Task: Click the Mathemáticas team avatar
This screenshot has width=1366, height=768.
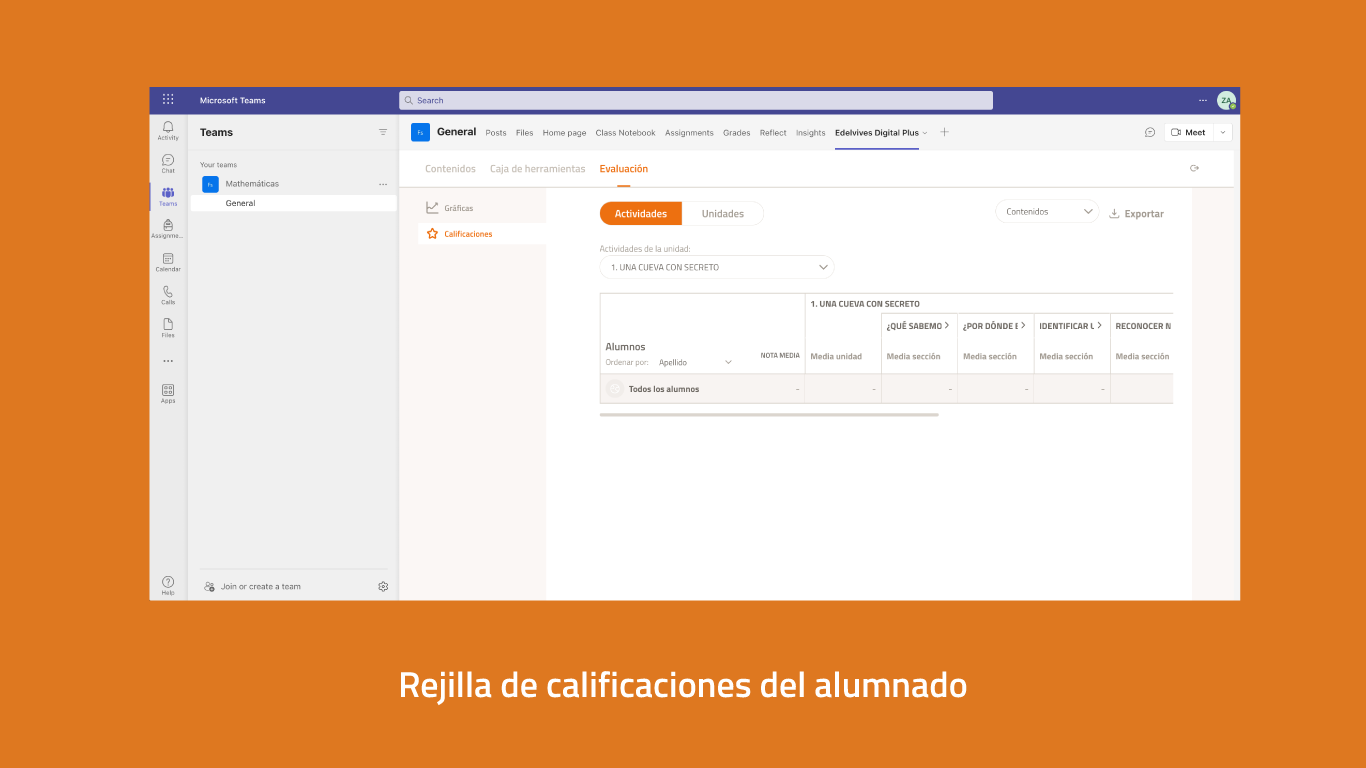Action: (210, 184)
